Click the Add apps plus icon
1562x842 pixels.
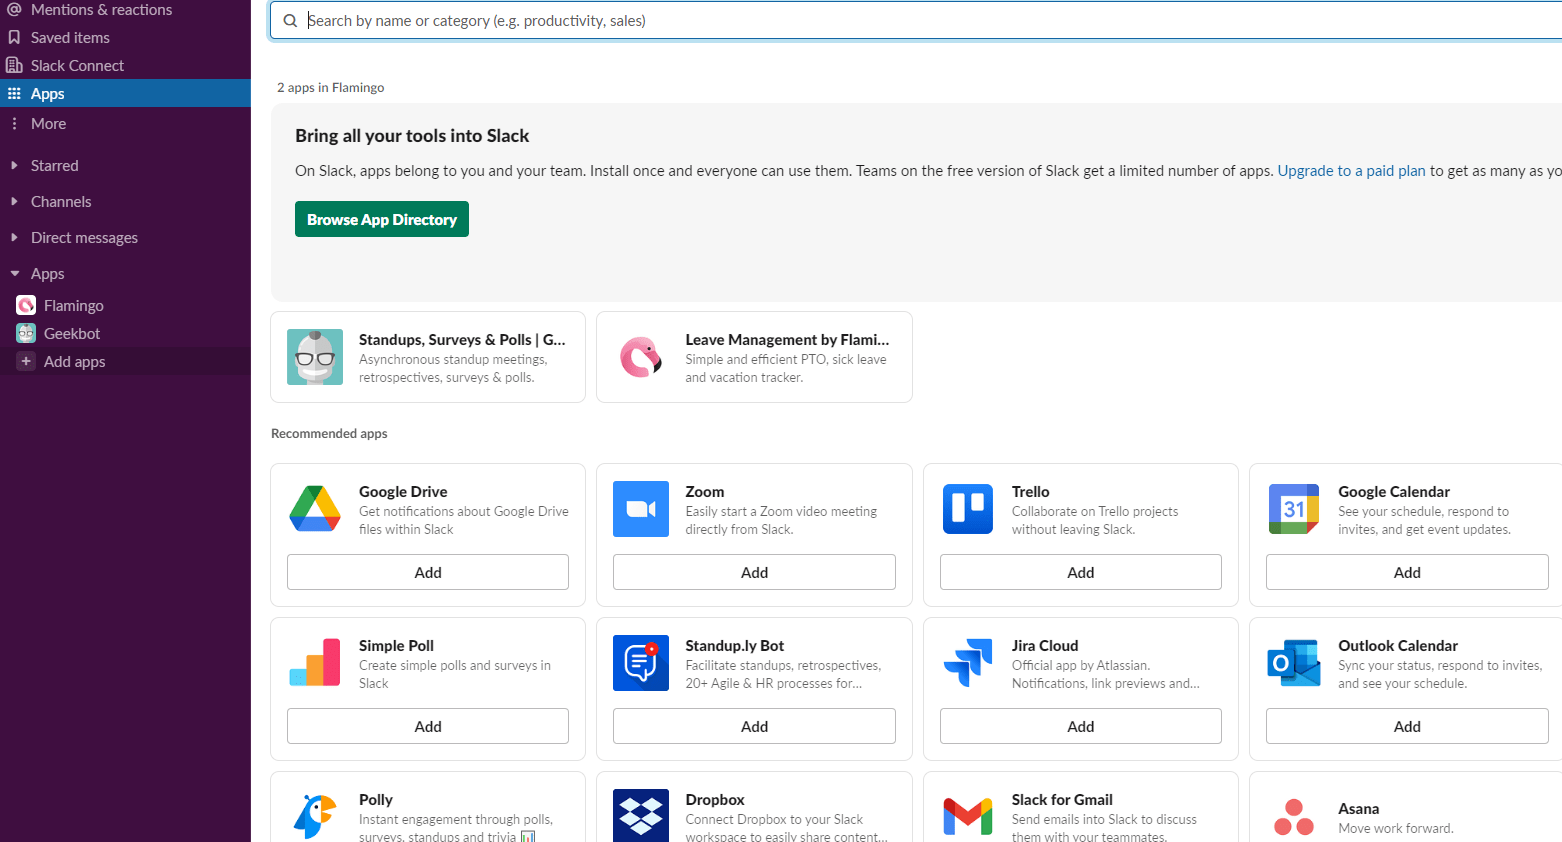25,361
